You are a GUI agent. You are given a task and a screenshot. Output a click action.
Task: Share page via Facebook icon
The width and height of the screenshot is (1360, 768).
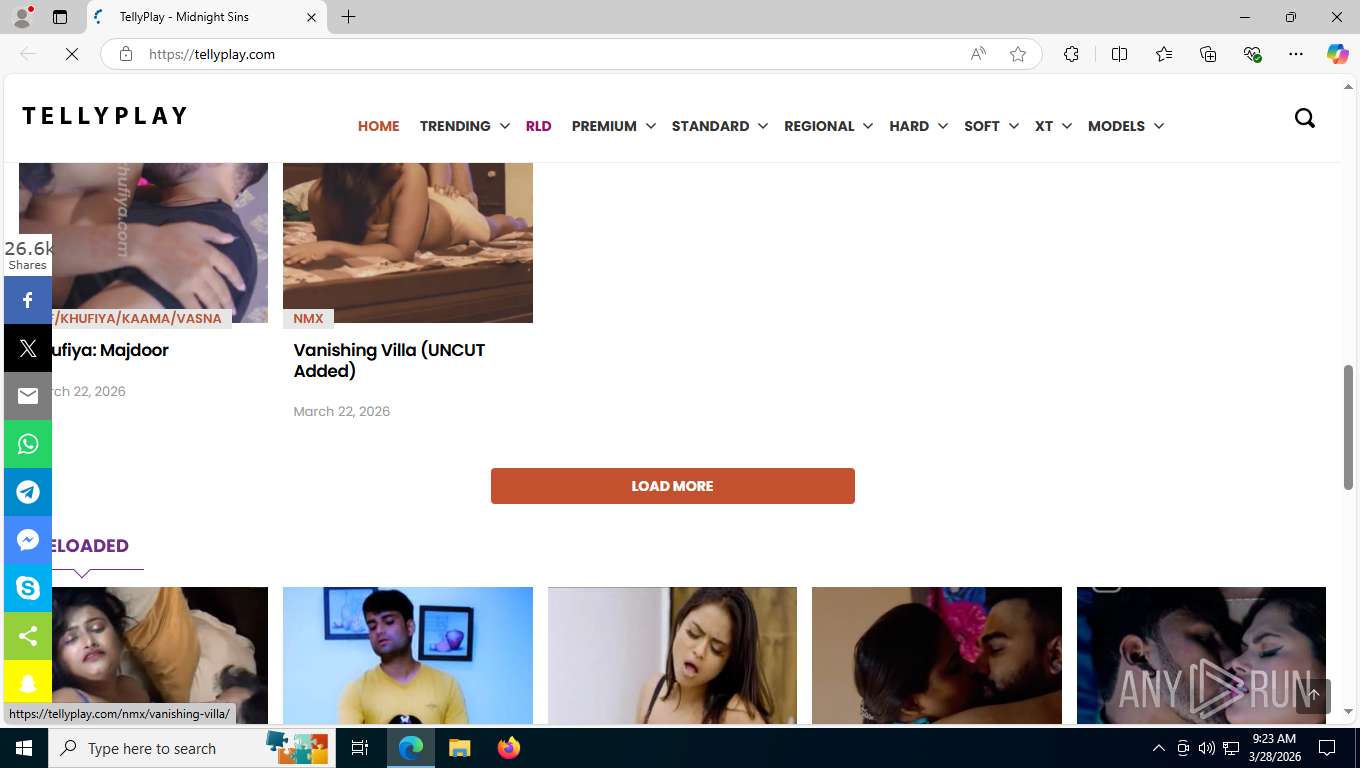coord(28,300)
